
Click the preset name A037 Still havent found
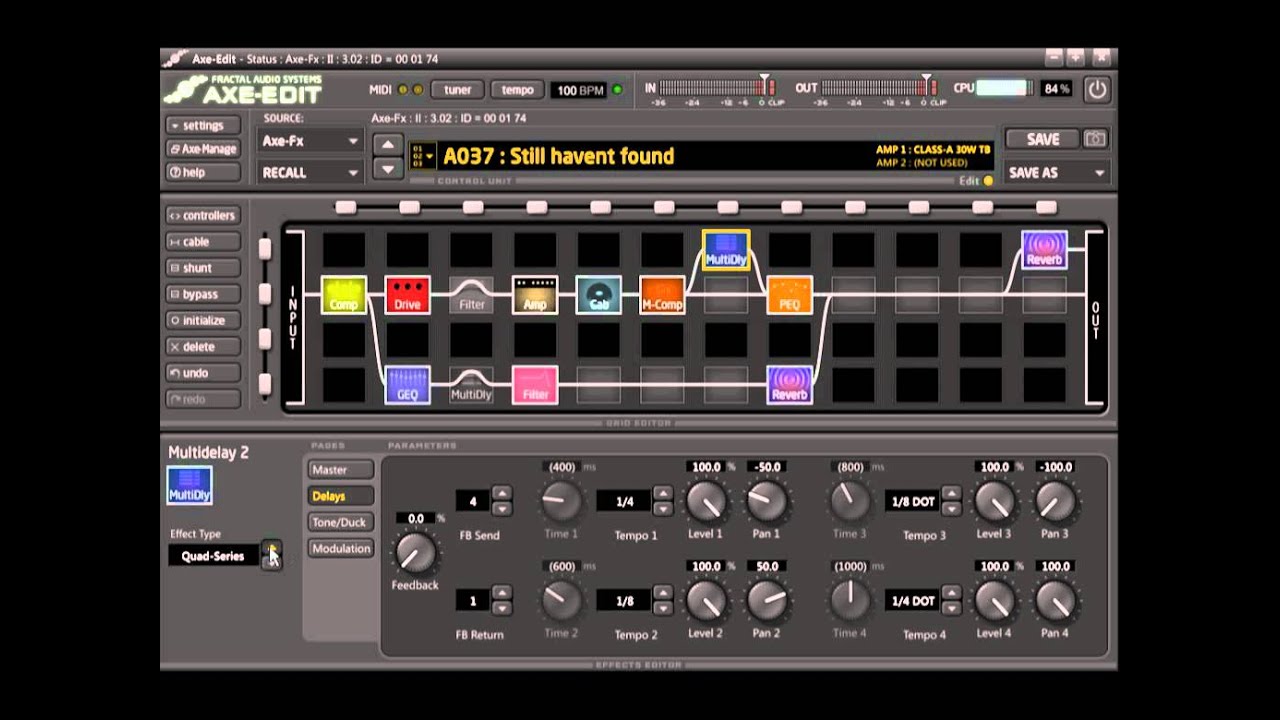558,156
